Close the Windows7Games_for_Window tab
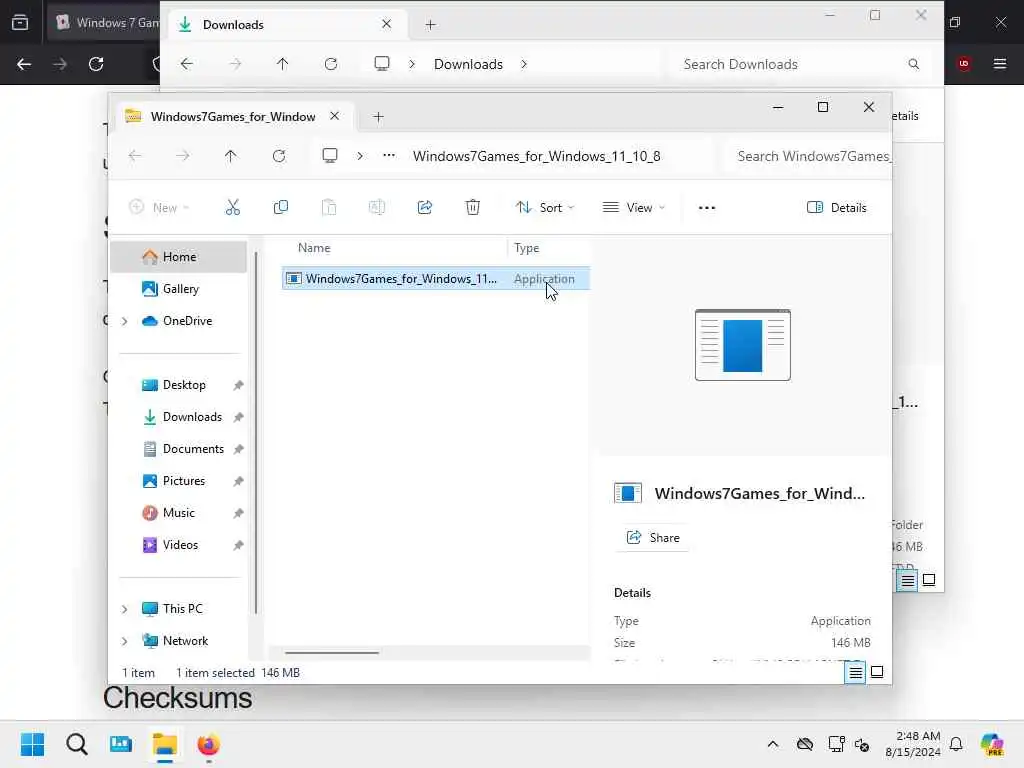The width and height of the screenshot is (1024, 768). tap(334, 116)
